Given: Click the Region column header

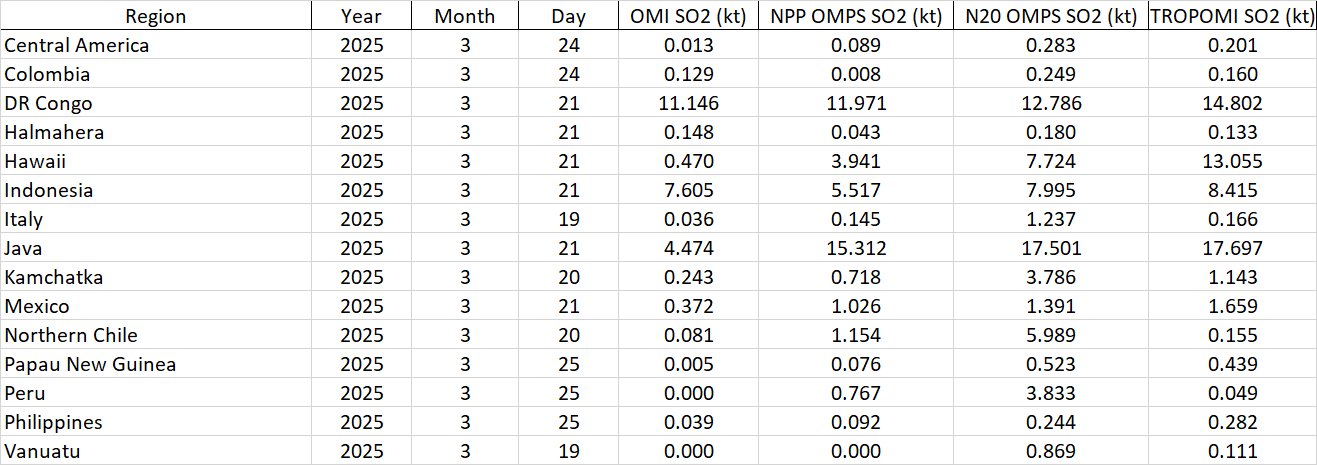Looking at the screenshot, I should point(155,16).
